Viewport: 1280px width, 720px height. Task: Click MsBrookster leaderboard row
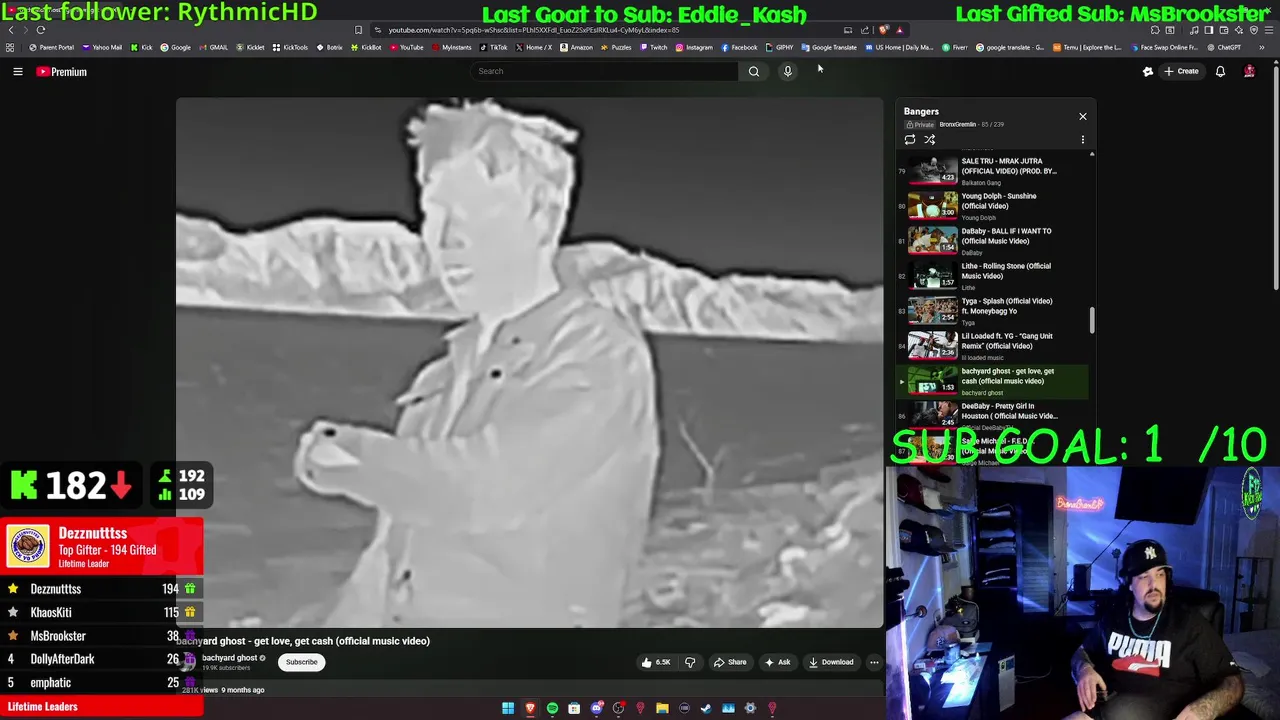click(101, 636)
